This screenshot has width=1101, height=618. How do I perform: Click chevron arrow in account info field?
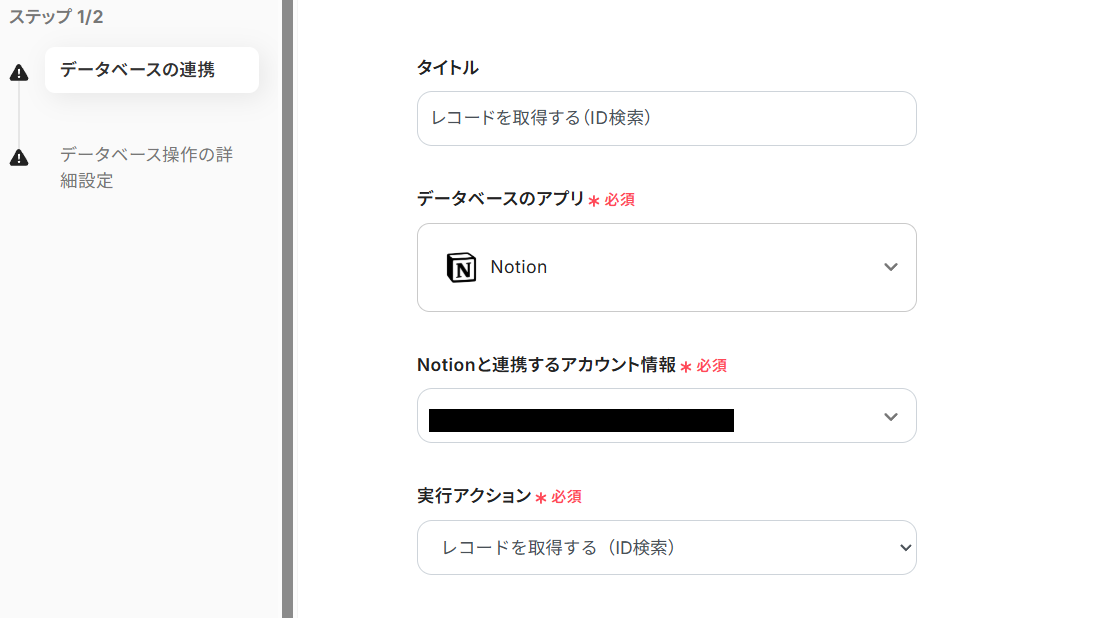[891, 416]
